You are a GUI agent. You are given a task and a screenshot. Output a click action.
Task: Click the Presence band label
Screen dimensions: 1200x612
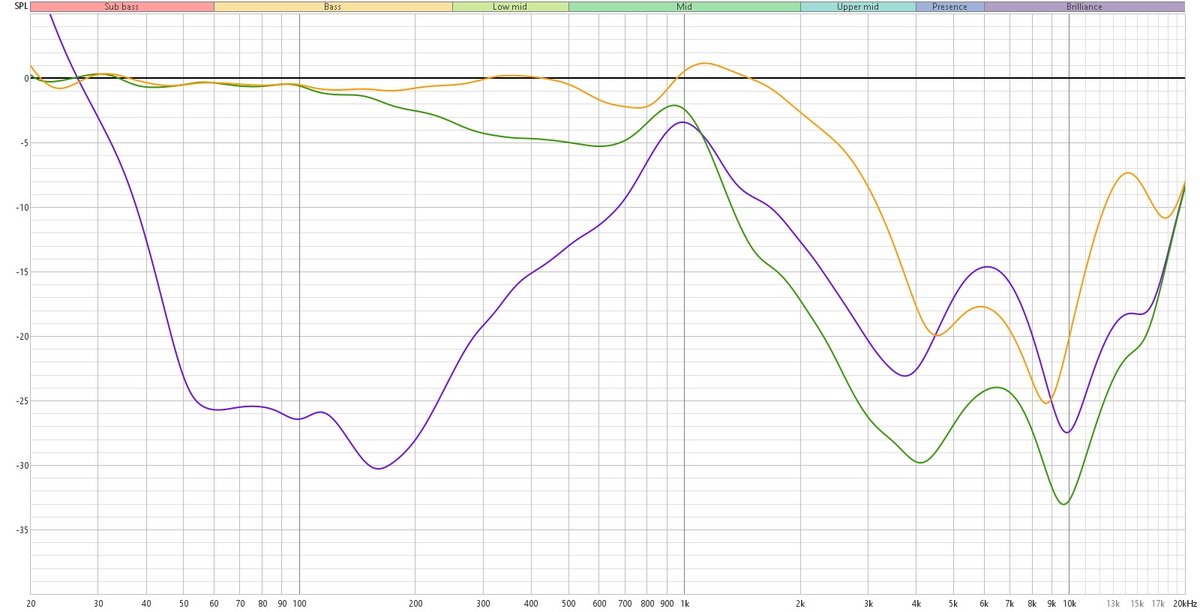click(950, 6)
